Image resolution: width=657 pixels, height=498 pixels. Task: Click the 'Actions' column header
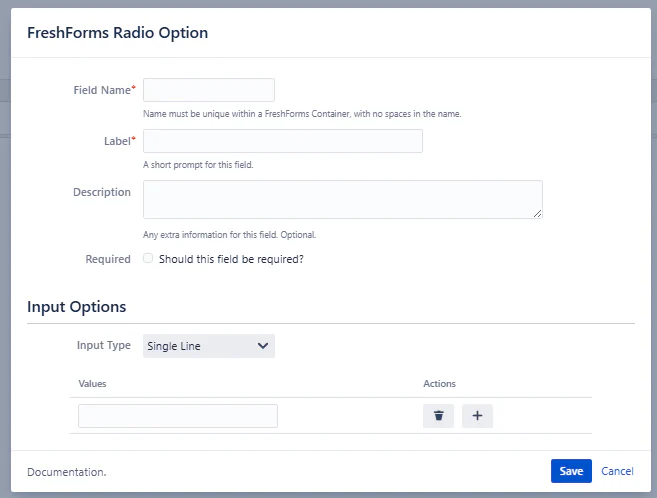coord(439,384)
